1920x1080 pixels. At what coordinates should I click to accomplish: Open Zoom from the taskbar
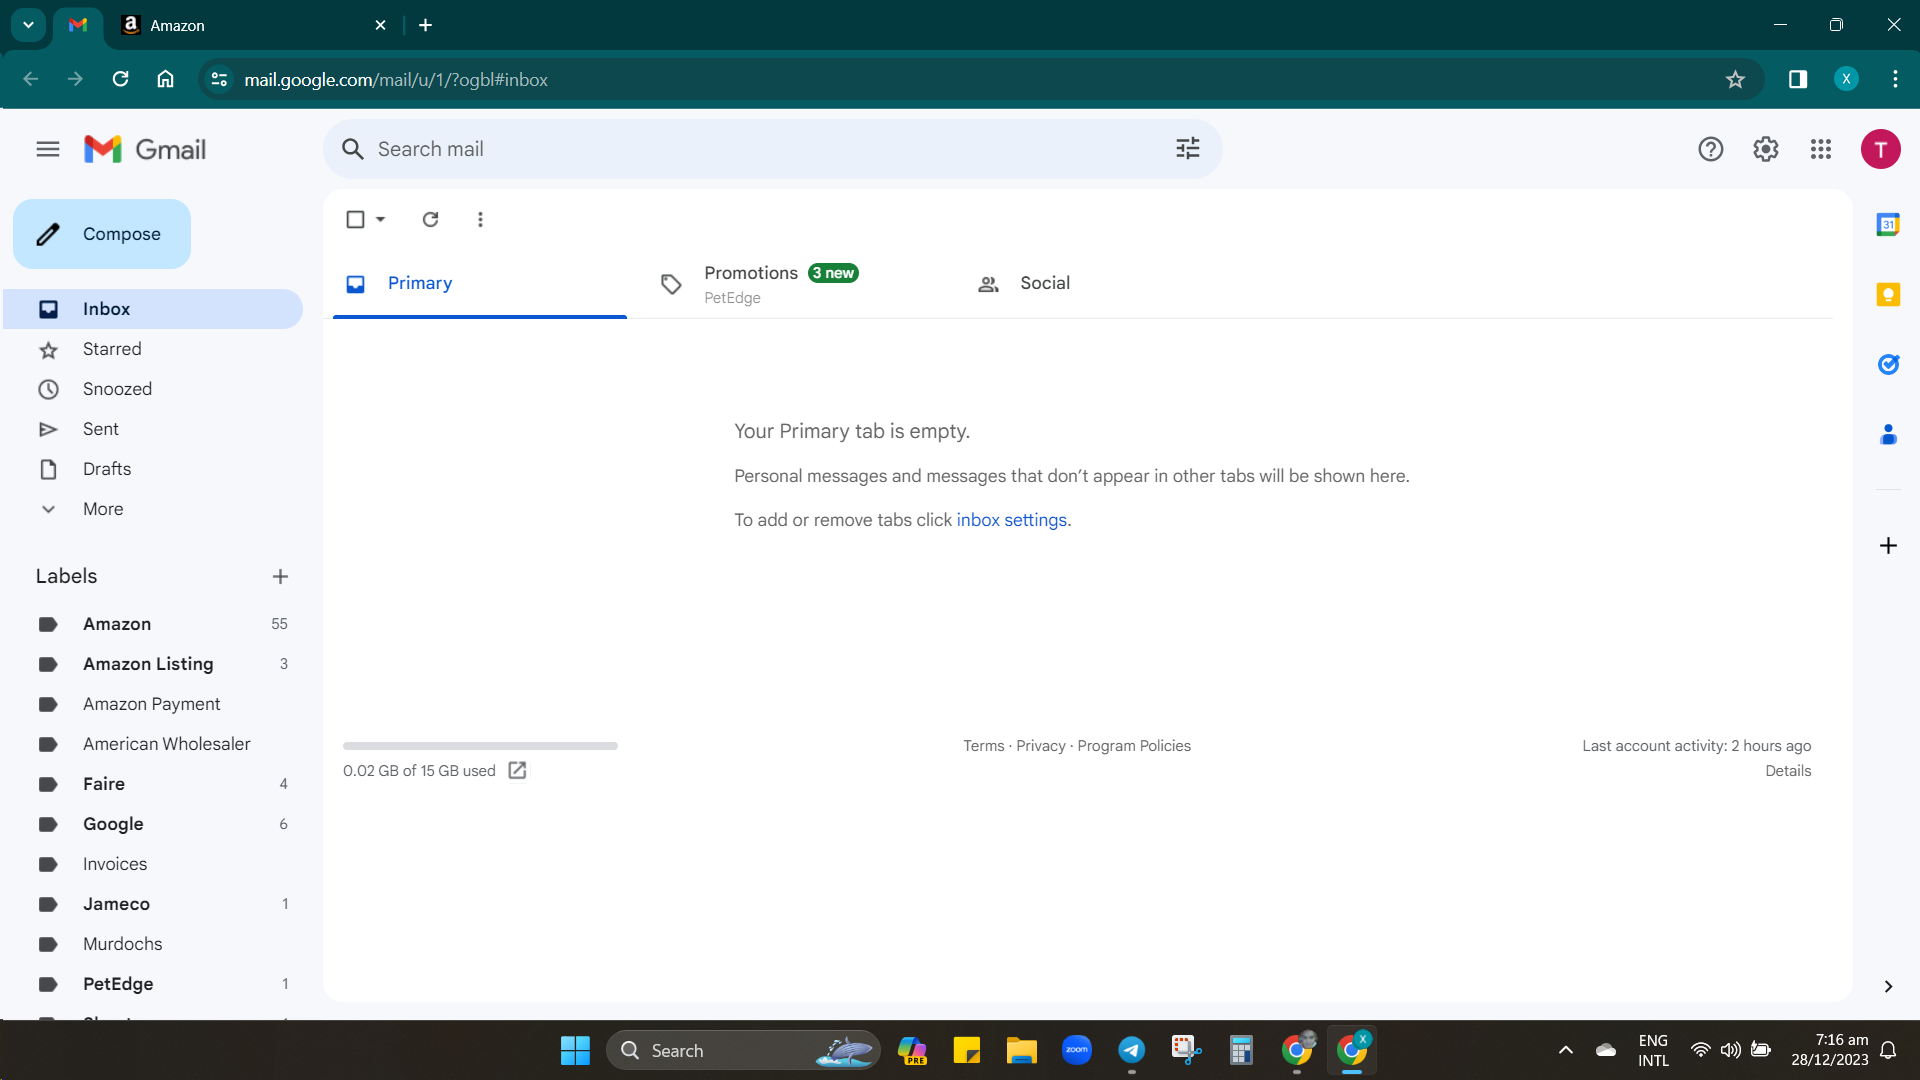[x=1076, y=1050]
